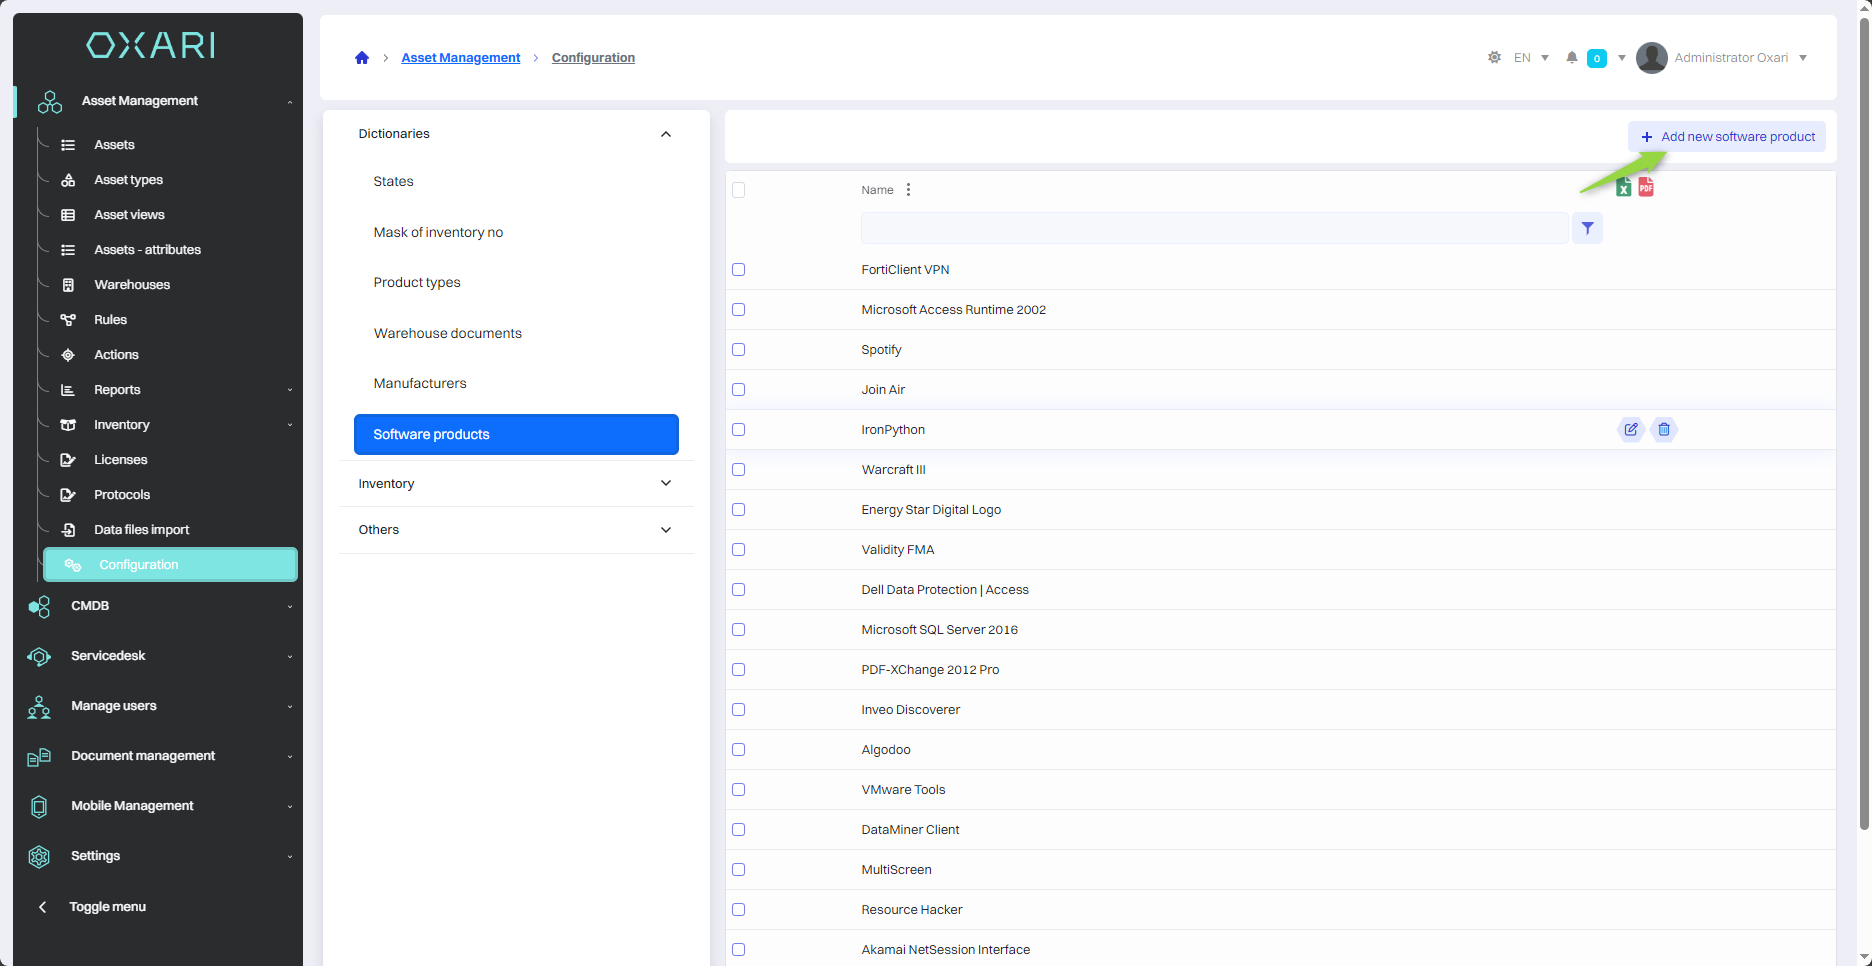Click the home icon in breadcrumb

tap(362, 58)
